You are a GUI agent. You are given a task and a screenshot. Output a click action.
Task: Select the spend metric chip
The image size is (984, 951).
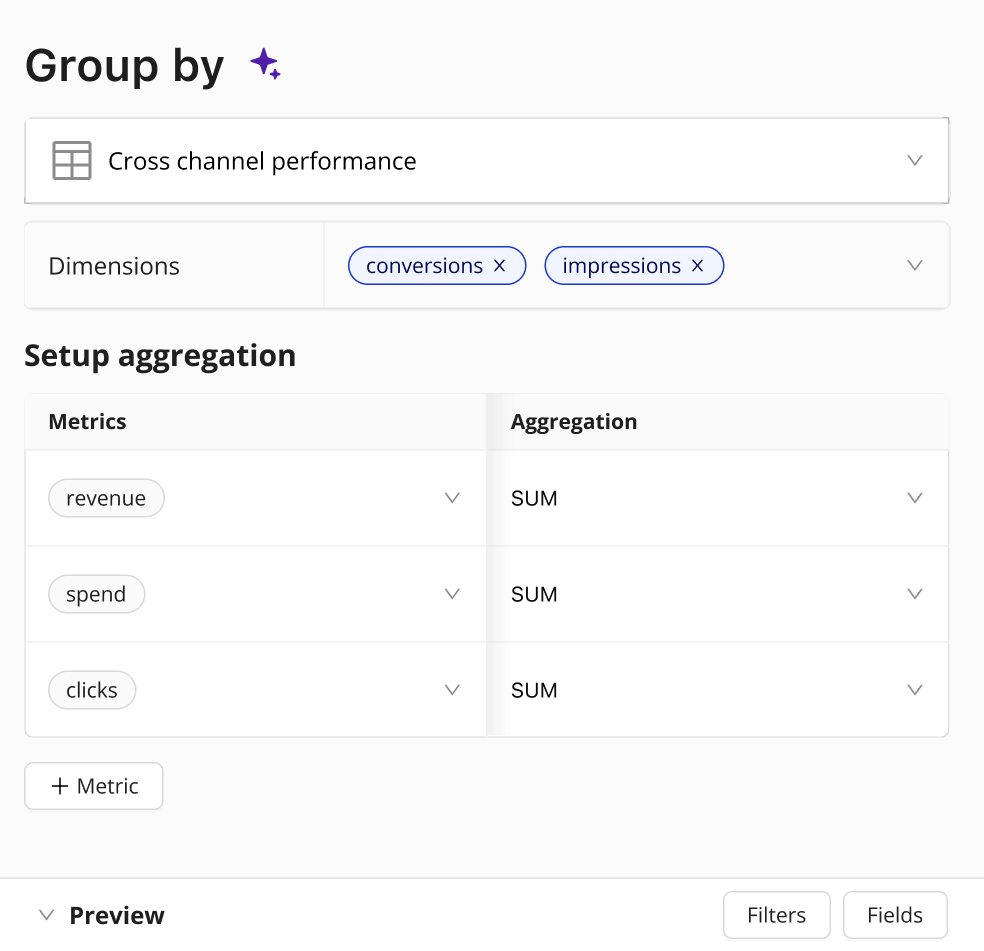pos(96,594)
